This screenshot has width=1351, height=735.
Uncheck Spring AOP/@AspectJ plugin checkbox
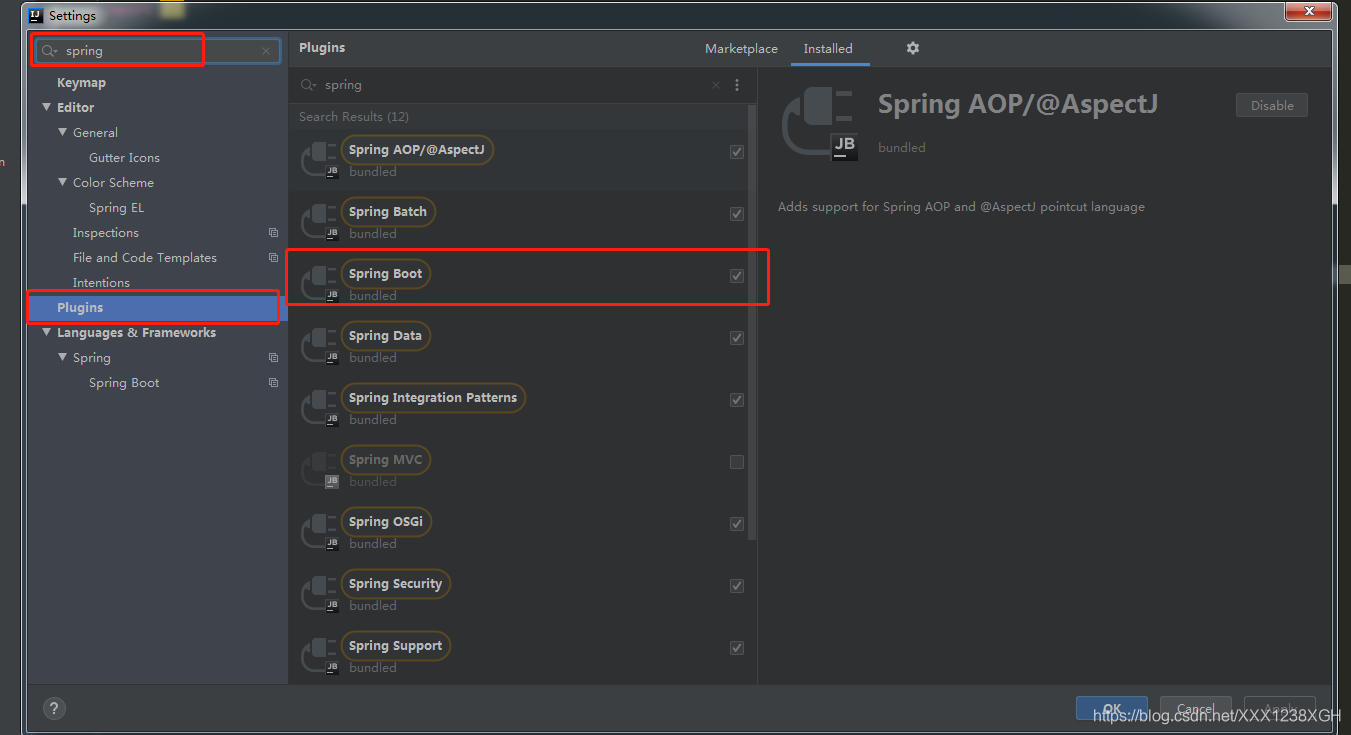737,152
